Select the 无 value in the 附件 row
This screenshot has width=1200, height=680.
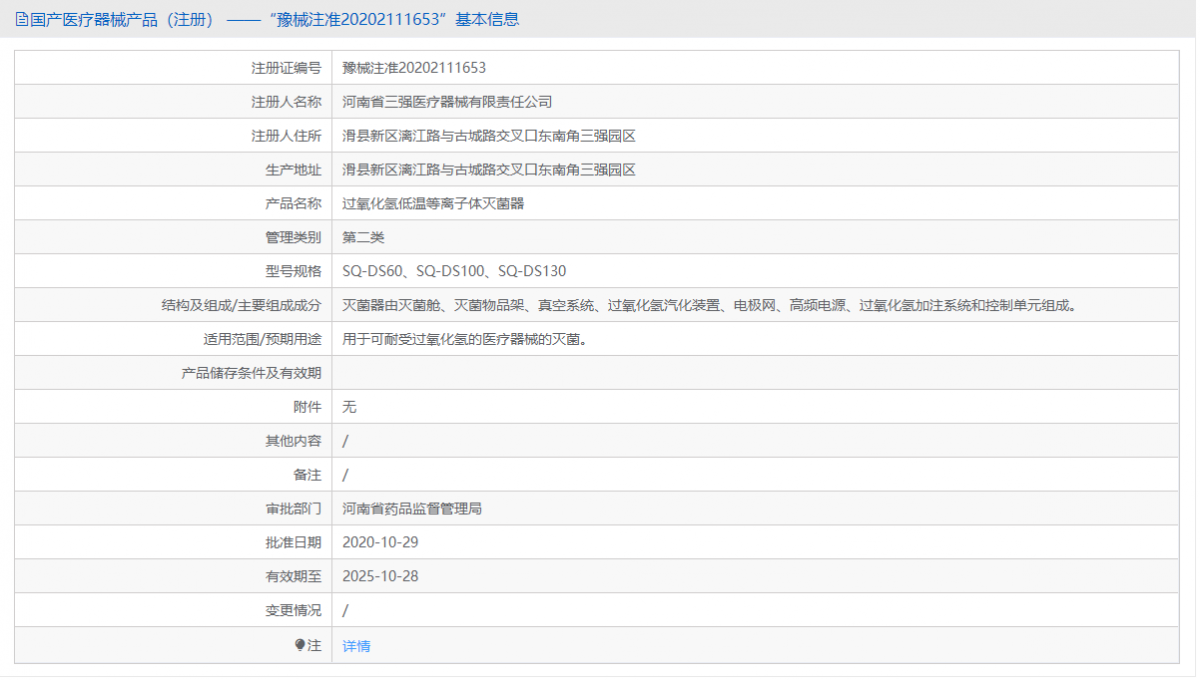[349, 407]
